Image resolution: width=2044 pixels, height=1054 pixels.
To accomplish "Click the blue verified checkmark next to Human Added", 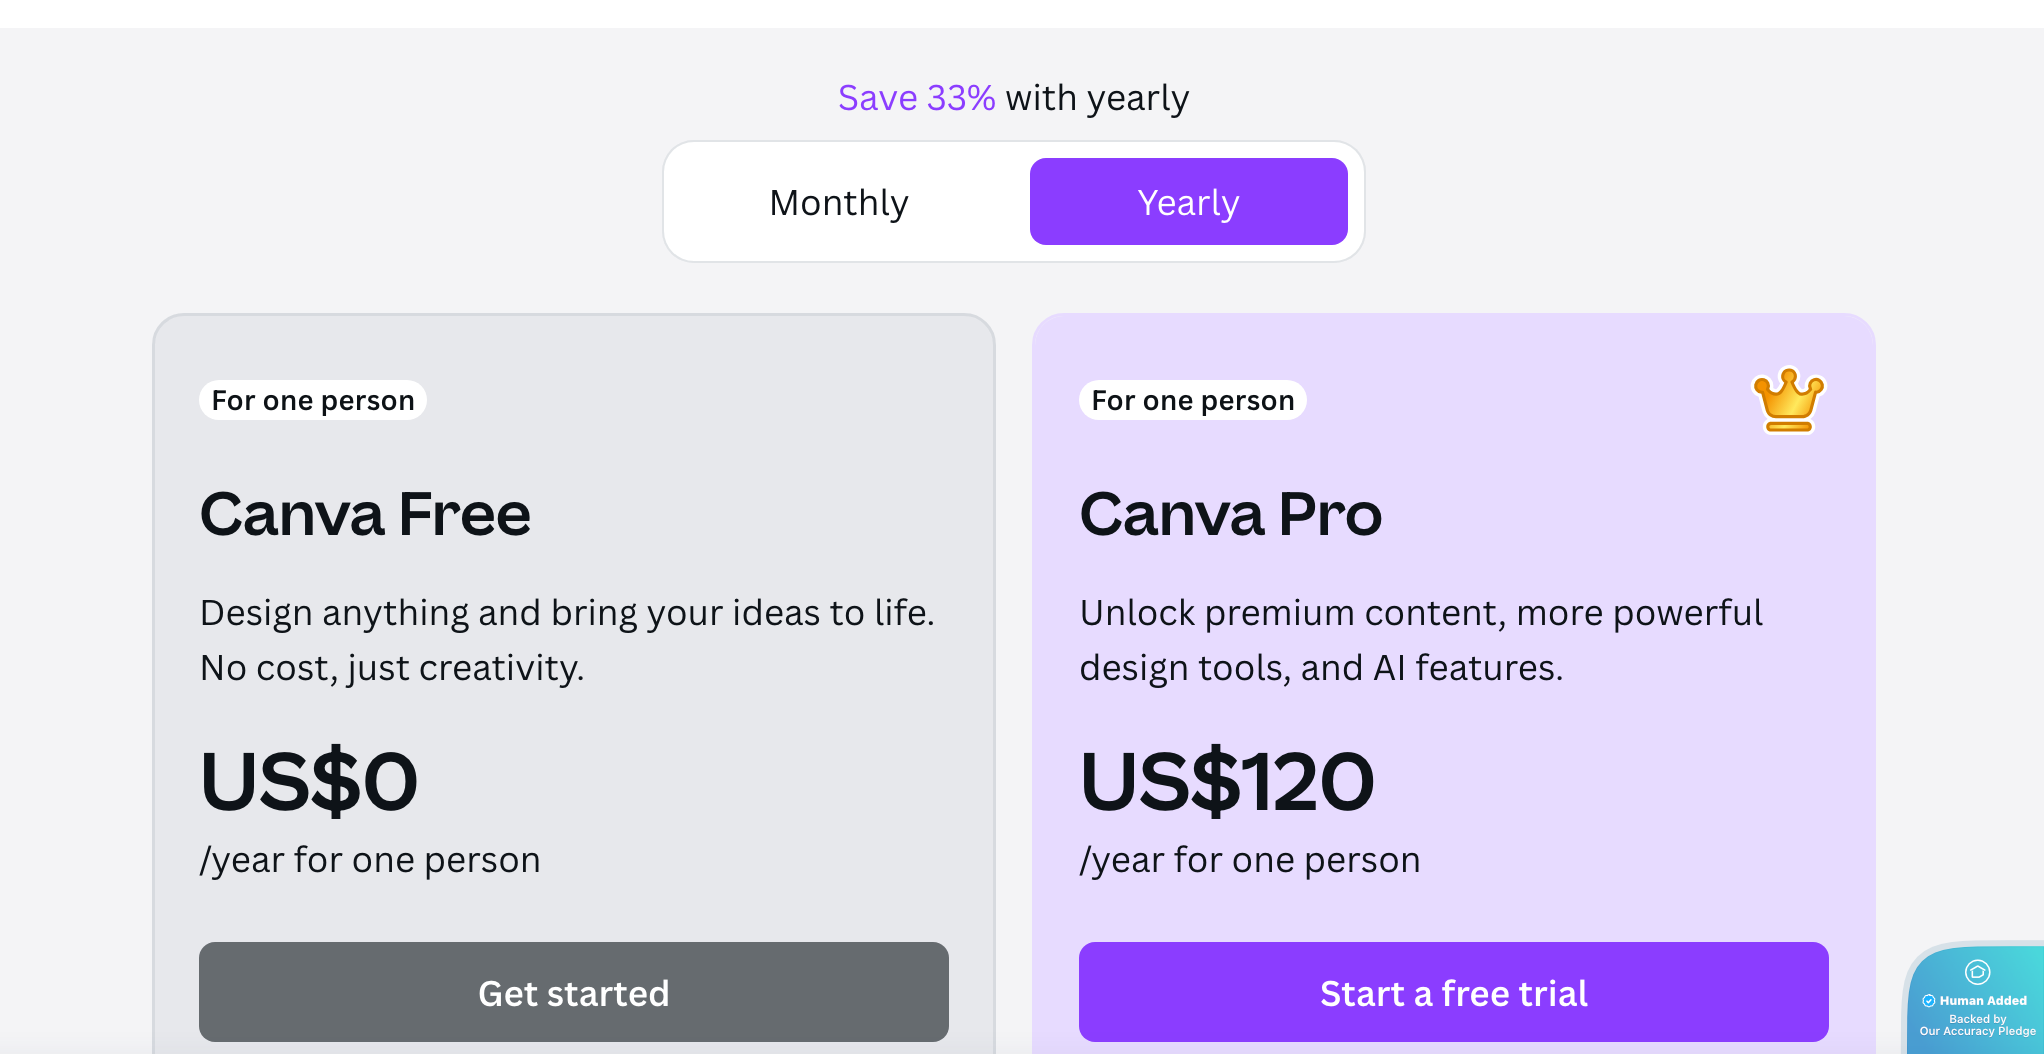I will (1927, 1000).
